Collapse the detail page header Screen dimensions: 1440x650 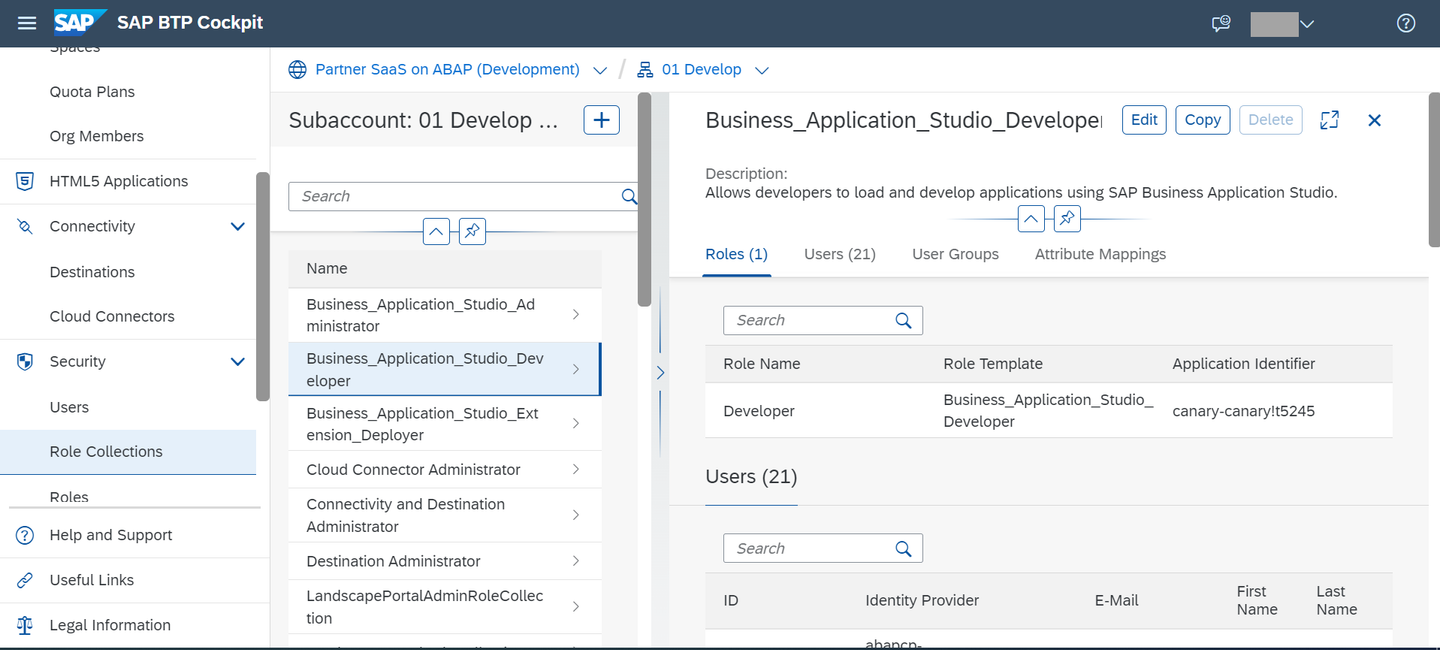1031,218
